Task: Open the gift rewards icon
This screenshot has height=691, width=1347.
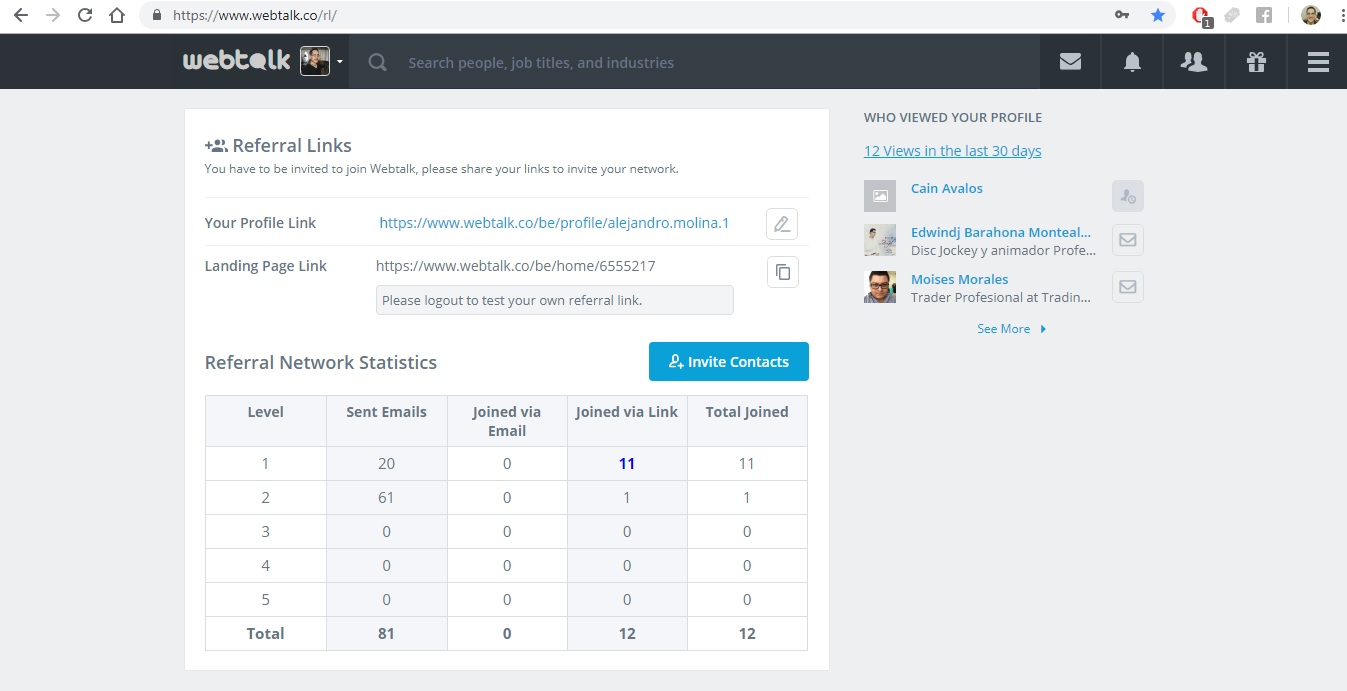Action: [x=1256, y=61]
